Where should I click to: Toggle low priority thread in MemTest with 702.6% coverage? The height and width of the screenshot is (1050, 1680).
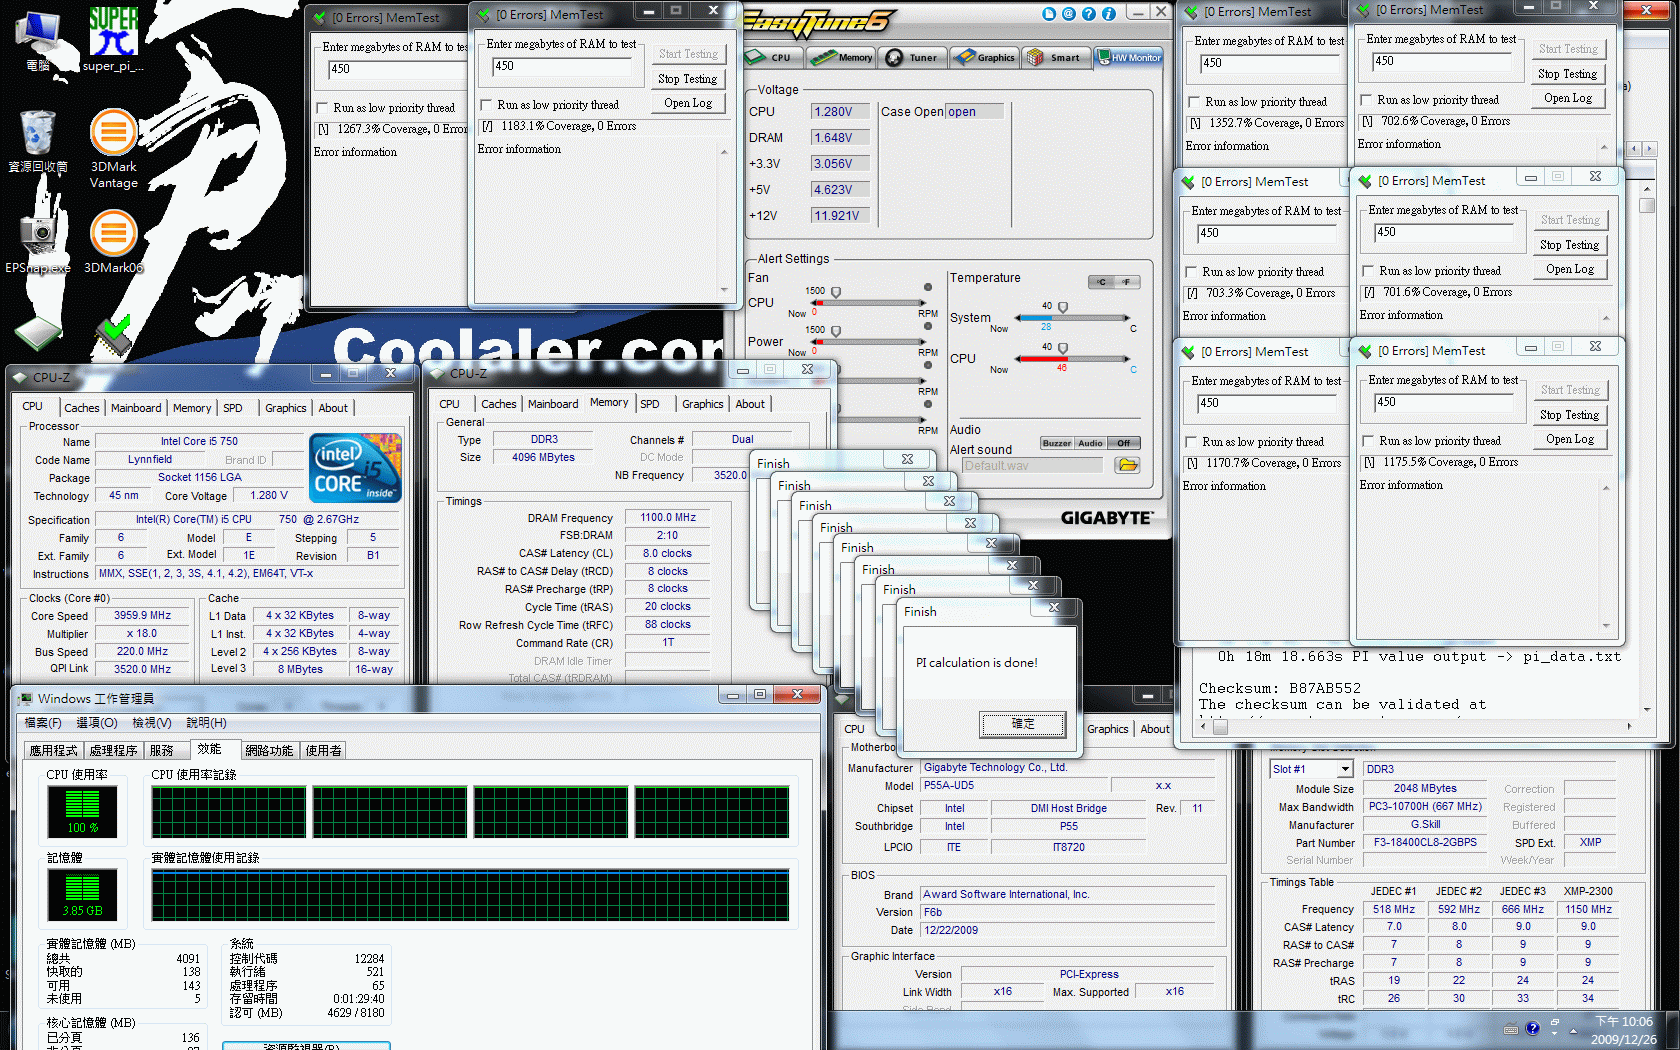click(x=1366, y=100)
